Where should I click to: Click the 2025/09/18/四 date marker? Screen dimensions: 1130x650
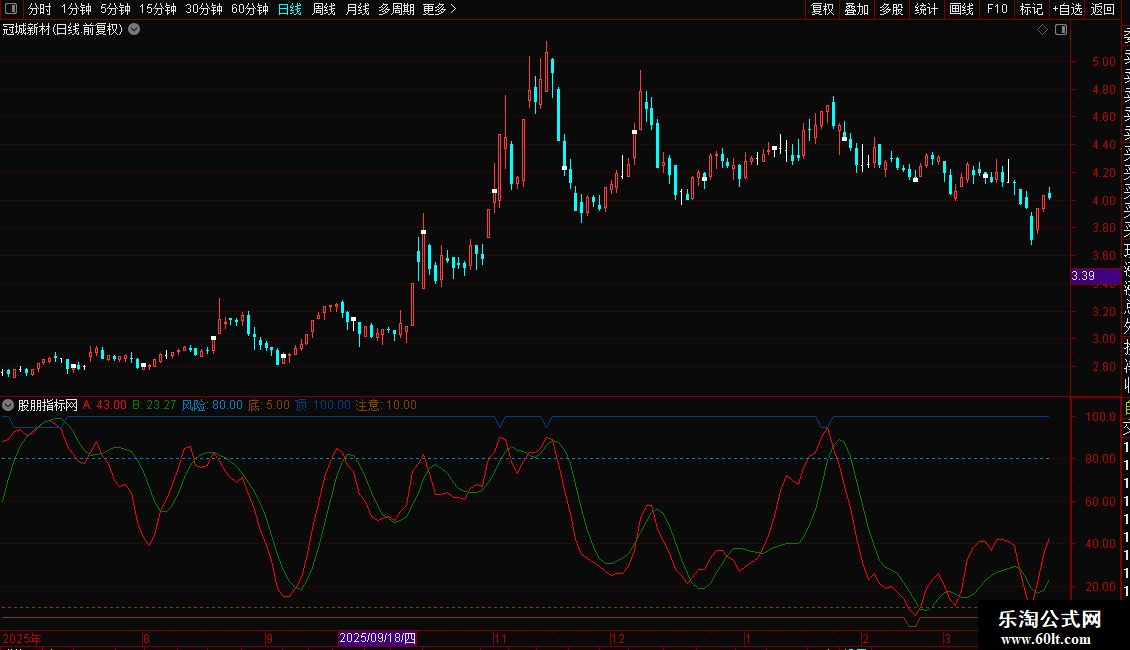coord(378,638)
